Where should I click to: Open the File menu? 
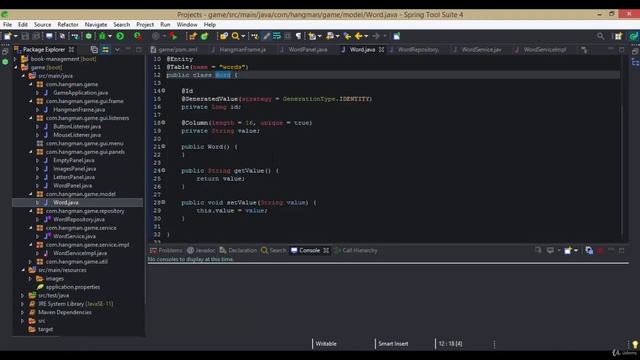point(7,24)
